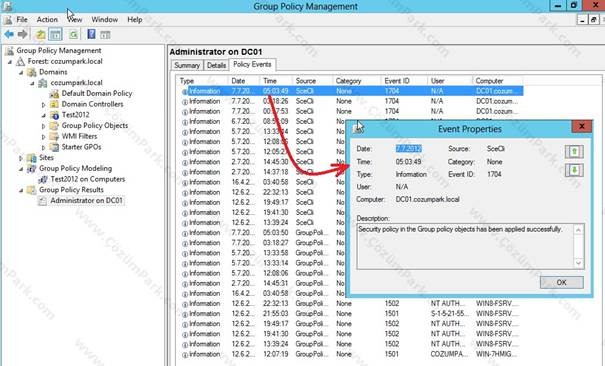Image resolution: width=605 pixels, height=366 pixels.
Task: Sort events by Source column header
Action: (313, 81)
